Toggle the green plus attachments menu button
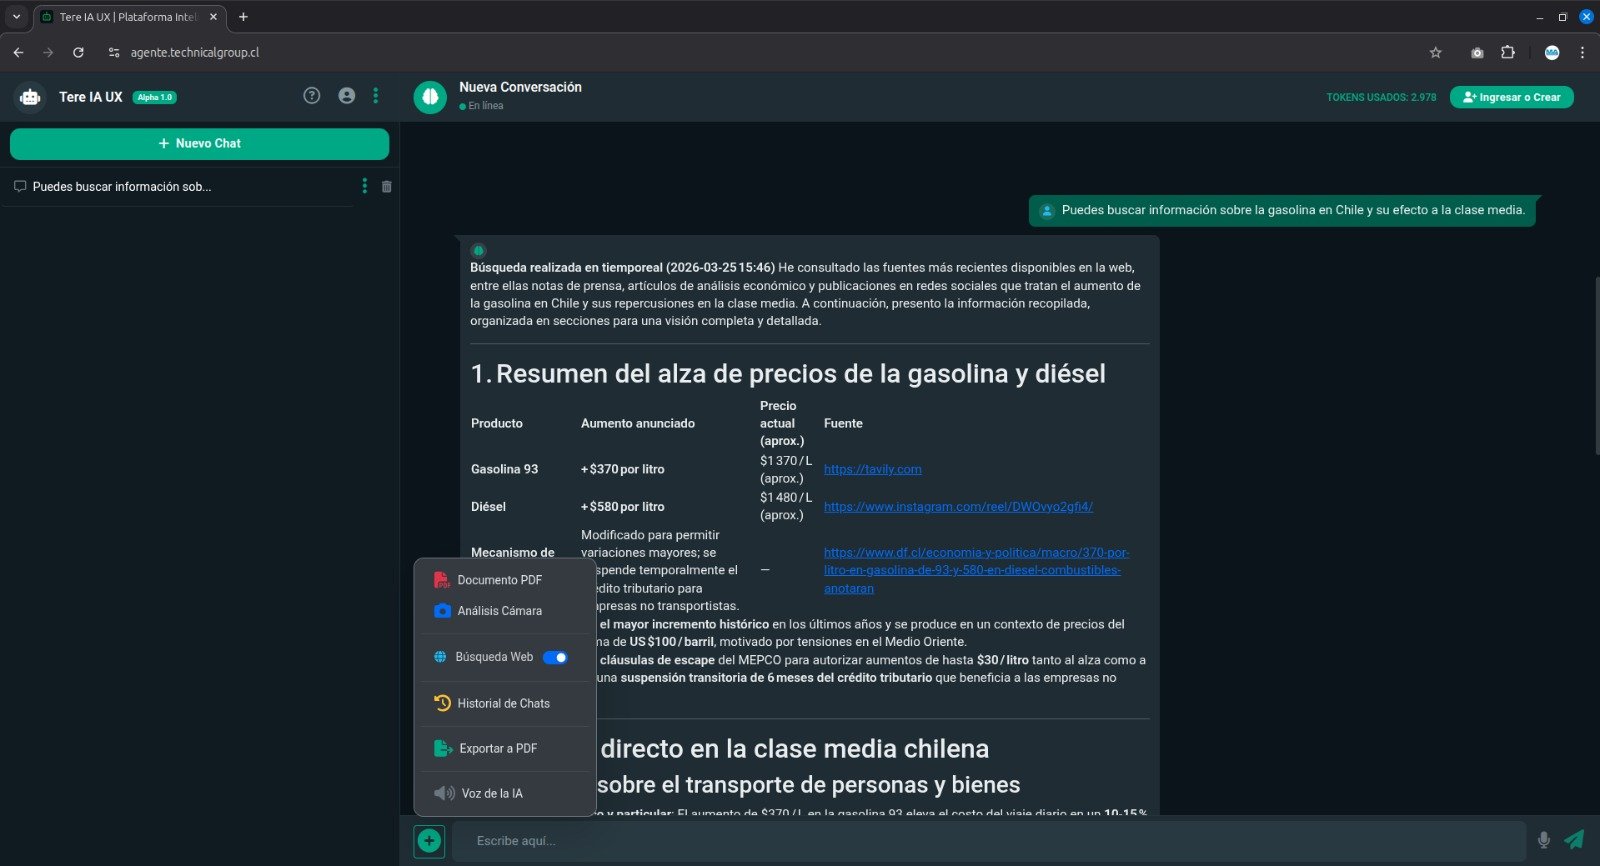Viewport: 1600px width, 866px height. coord(429,841)
